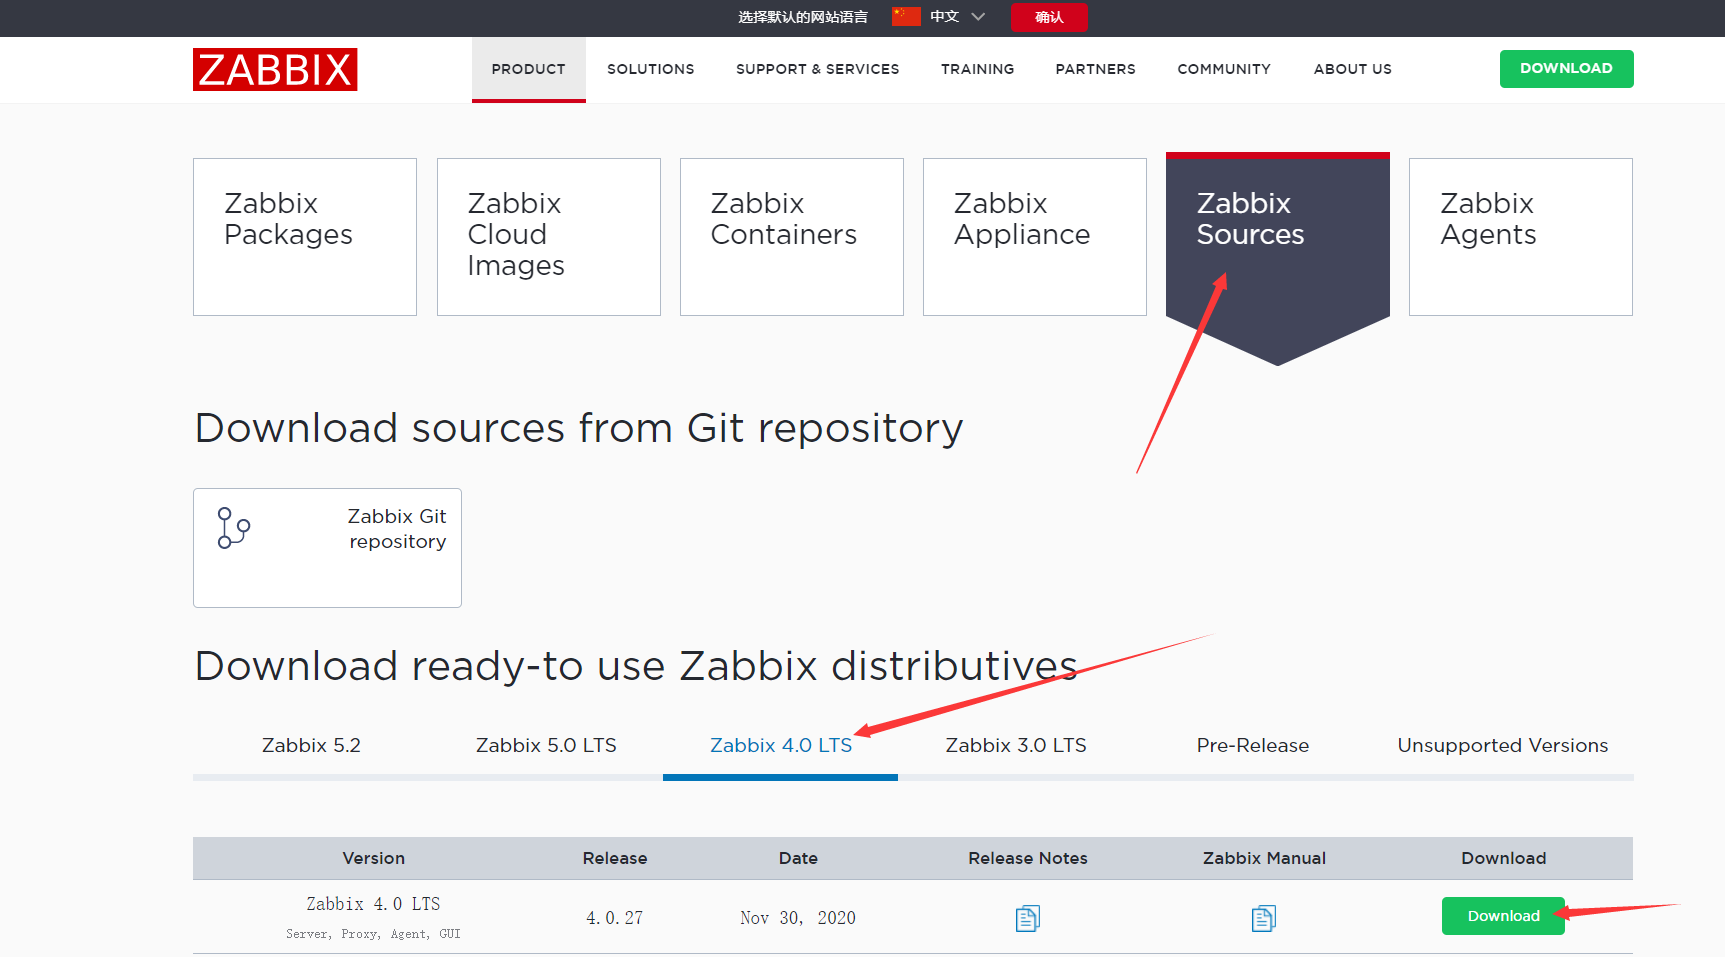This screenshot has height=957, width=1725.
Task: Open the TRAINING menu
Action: coord(977,69)
